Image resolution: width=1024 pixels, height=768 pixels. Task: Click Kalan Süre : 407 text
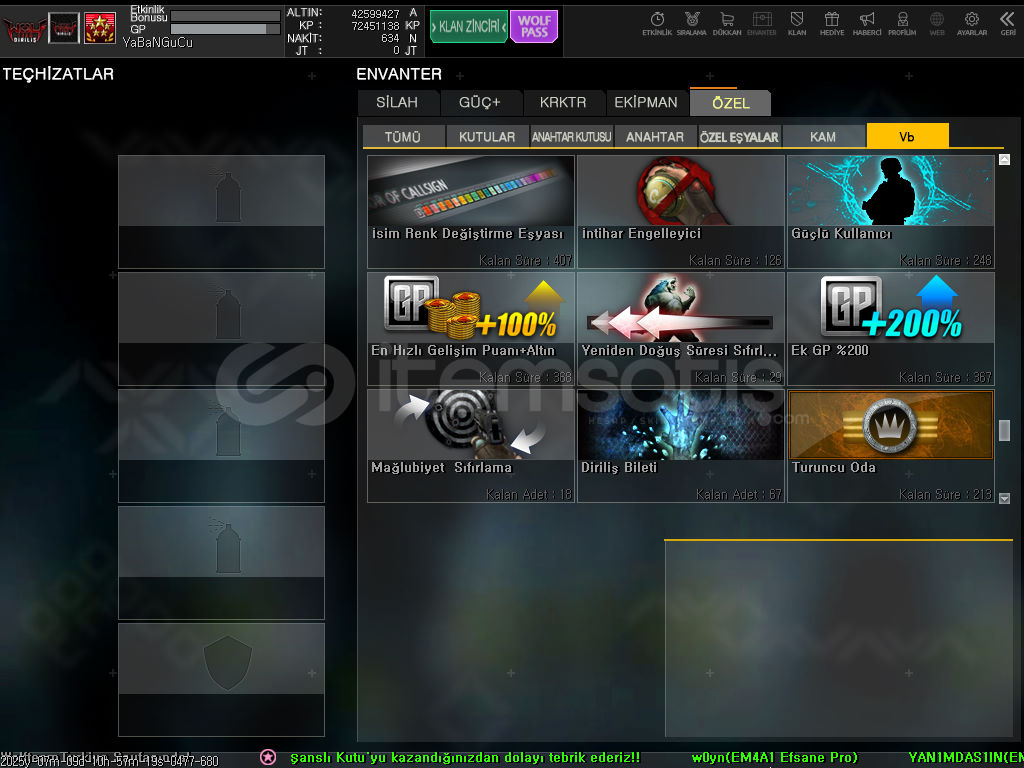526,261
